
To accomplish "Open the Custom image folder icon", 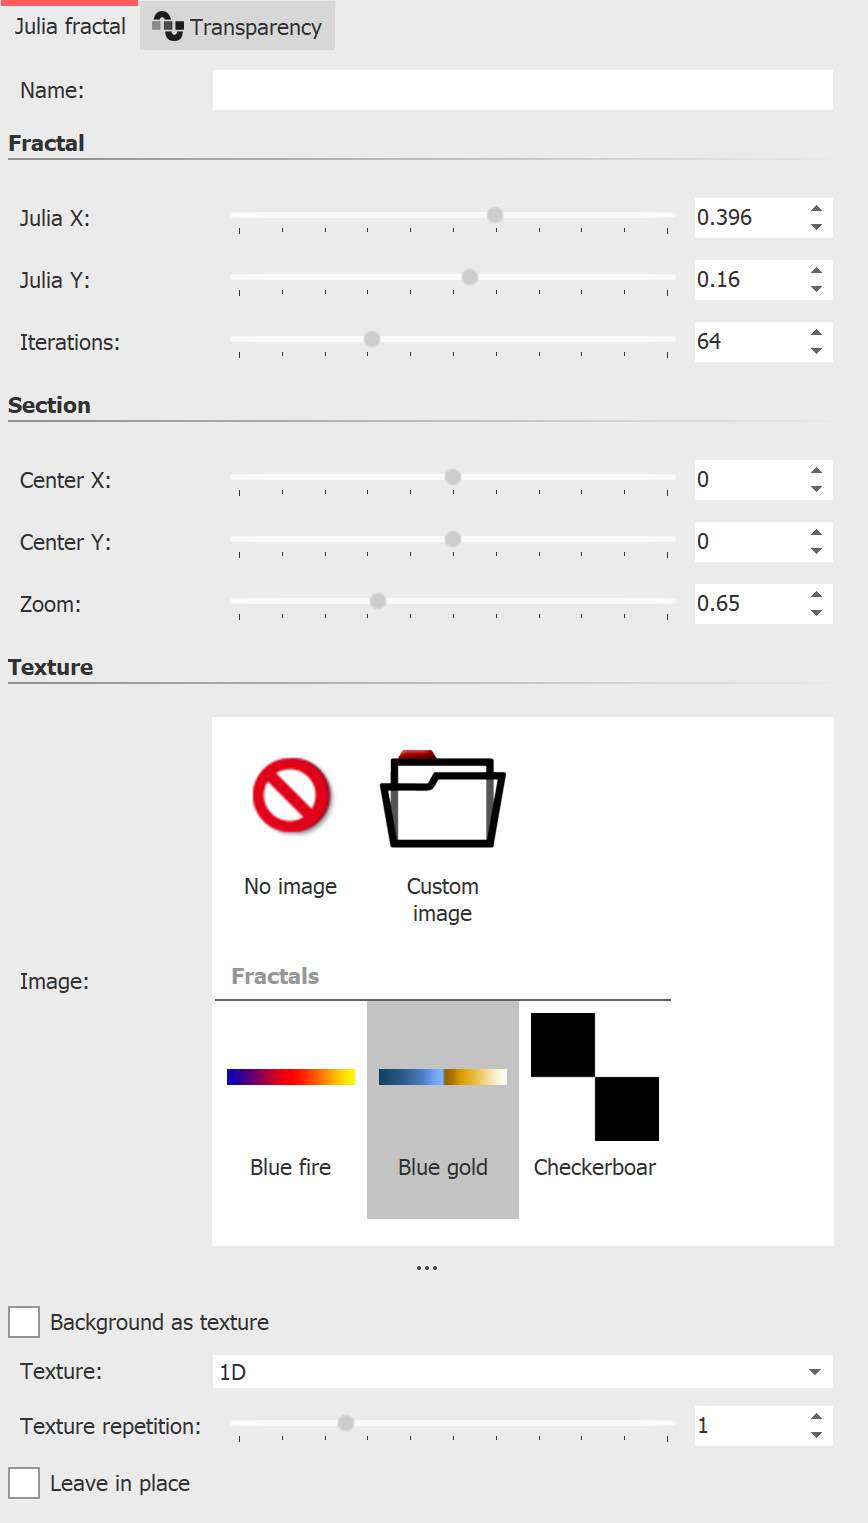I will click(443, 799).
